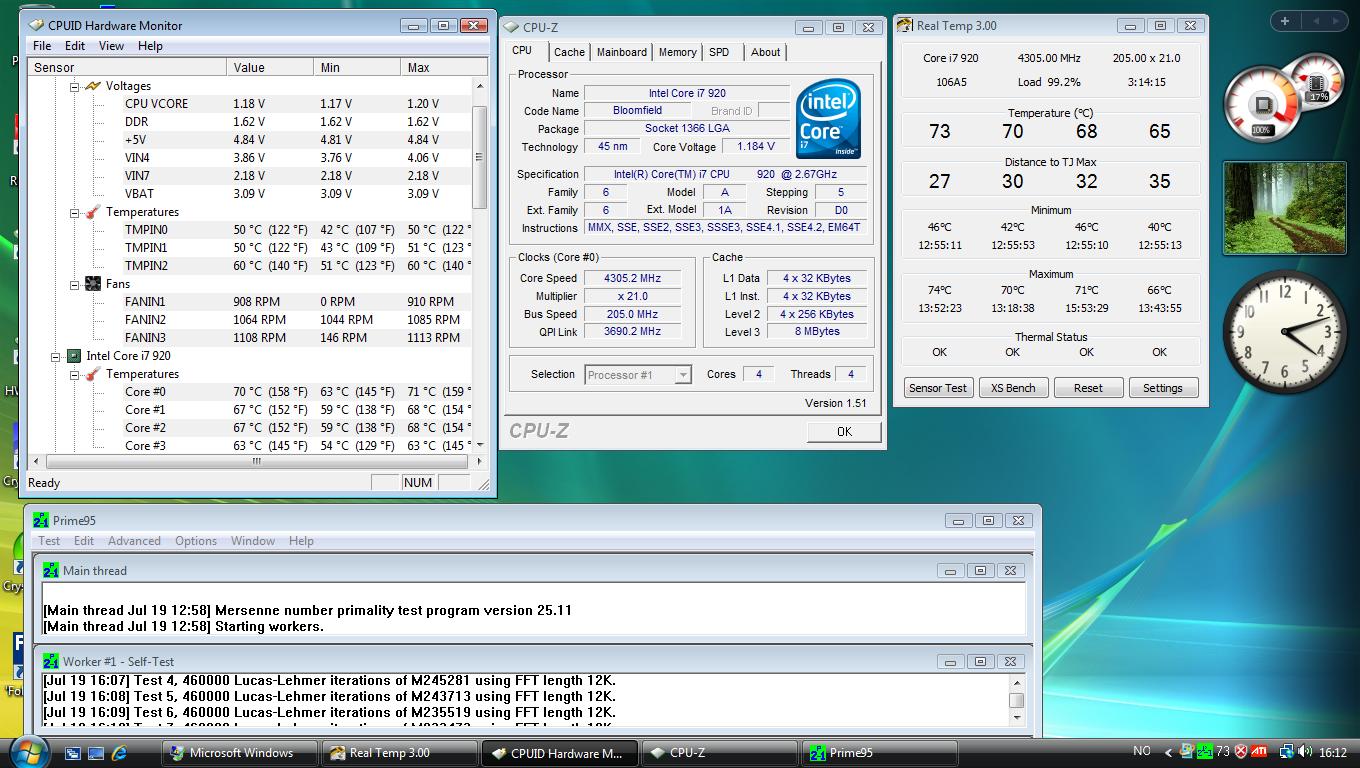Open the Windows Start orb

click(28, 751)
